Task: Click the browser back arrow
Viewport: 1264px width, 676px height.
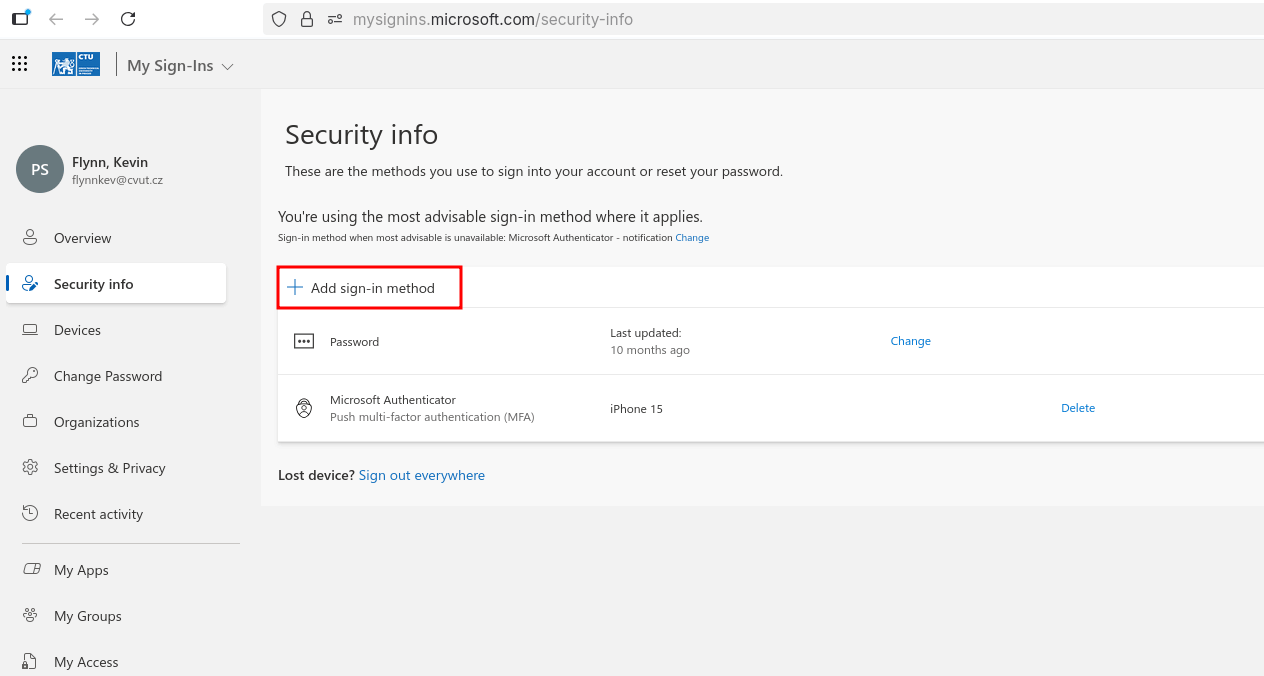Action: click(56, 19)
